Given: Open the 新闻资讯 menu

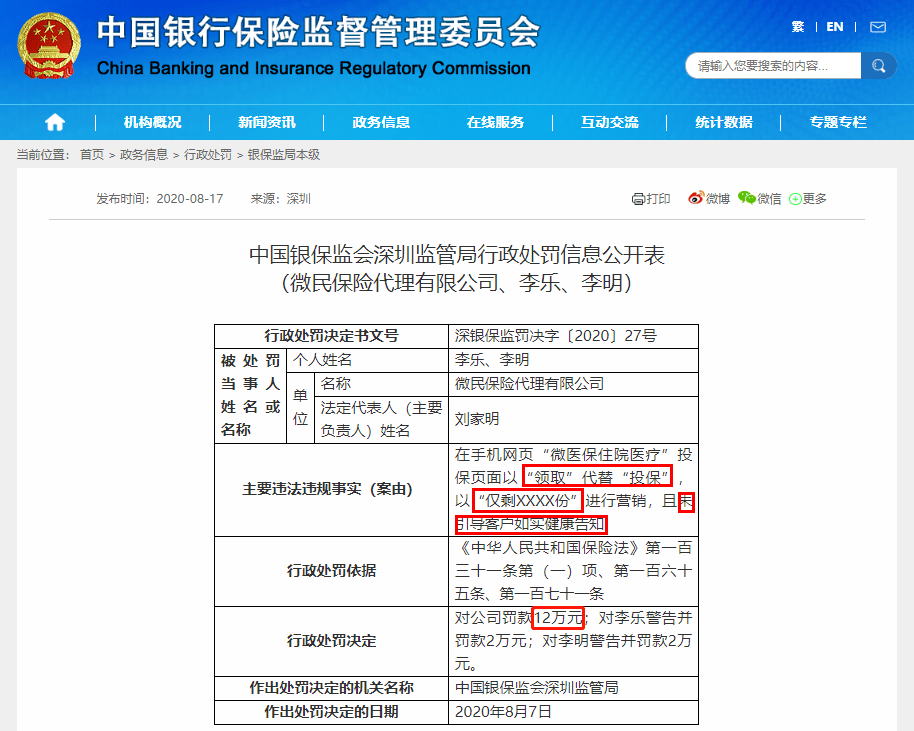Looking at the screenshot, I should pos(267,122).
